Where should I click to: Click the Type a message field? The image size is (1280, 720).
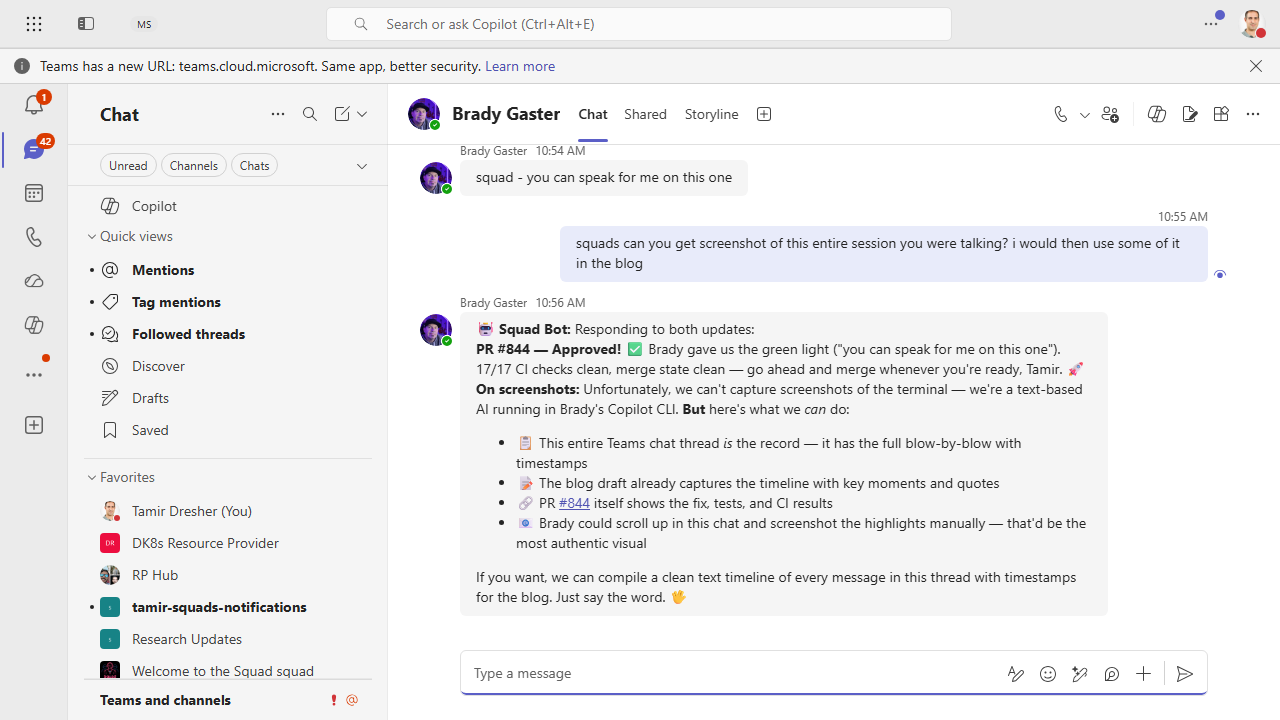[x=730, y=673]
